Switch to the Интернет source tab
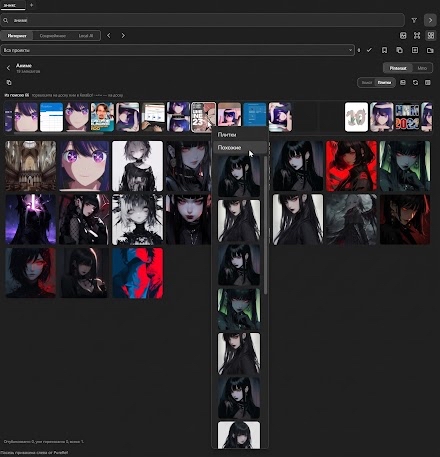The height and width of the screenshot is (457, 440). [17, 35]
